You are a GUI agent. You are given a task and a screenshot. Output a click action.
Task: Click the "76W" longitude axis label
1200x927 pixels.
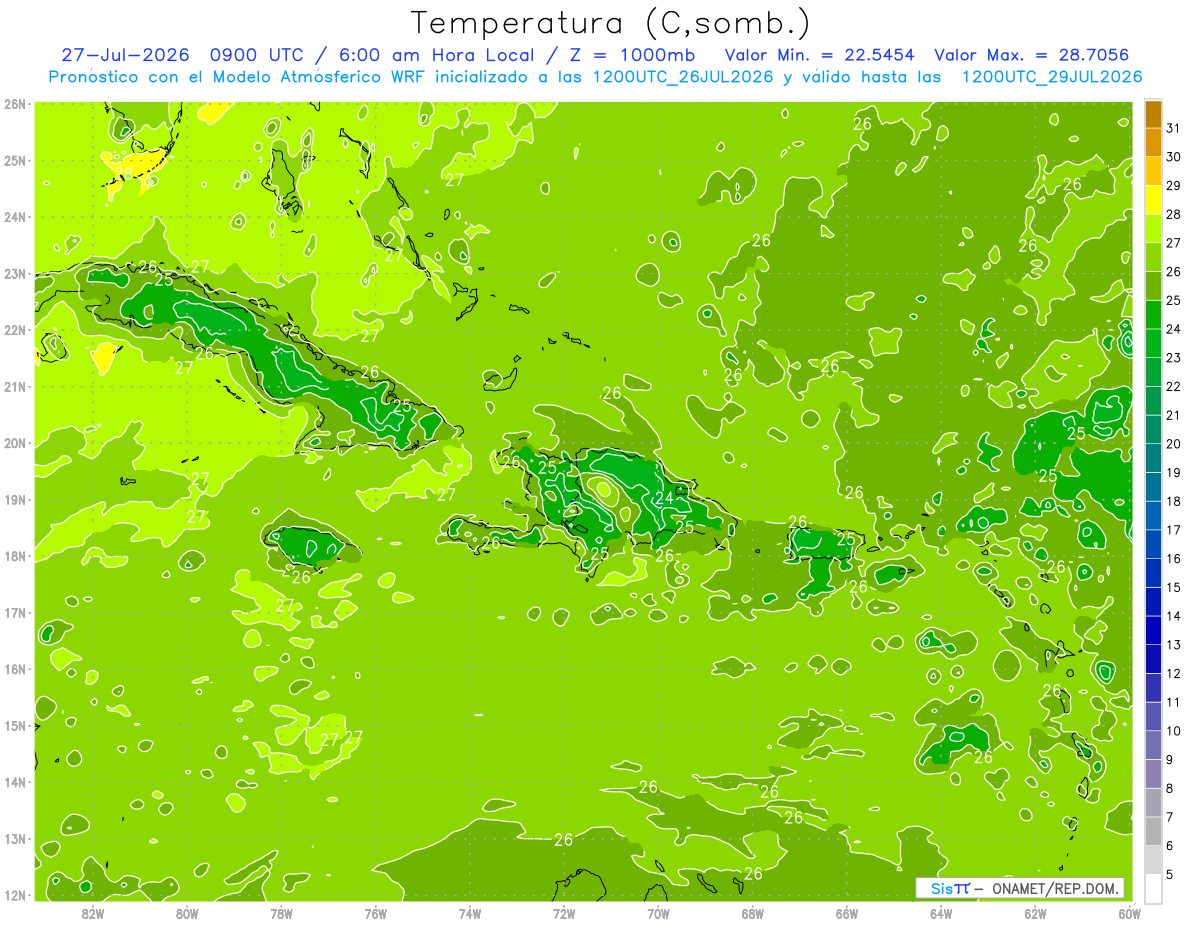(x=375, y=913)
